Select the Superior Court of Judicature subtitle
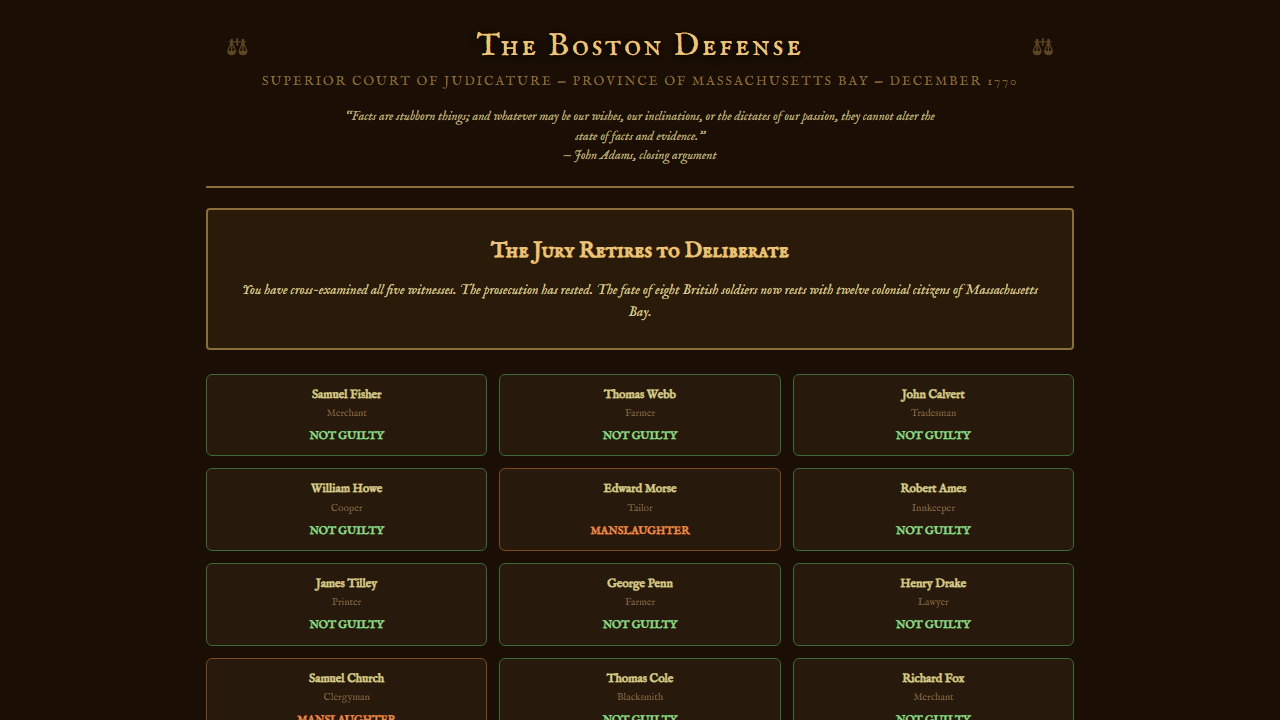Viewport: 1280px width, 720px height. coord(640,81)
